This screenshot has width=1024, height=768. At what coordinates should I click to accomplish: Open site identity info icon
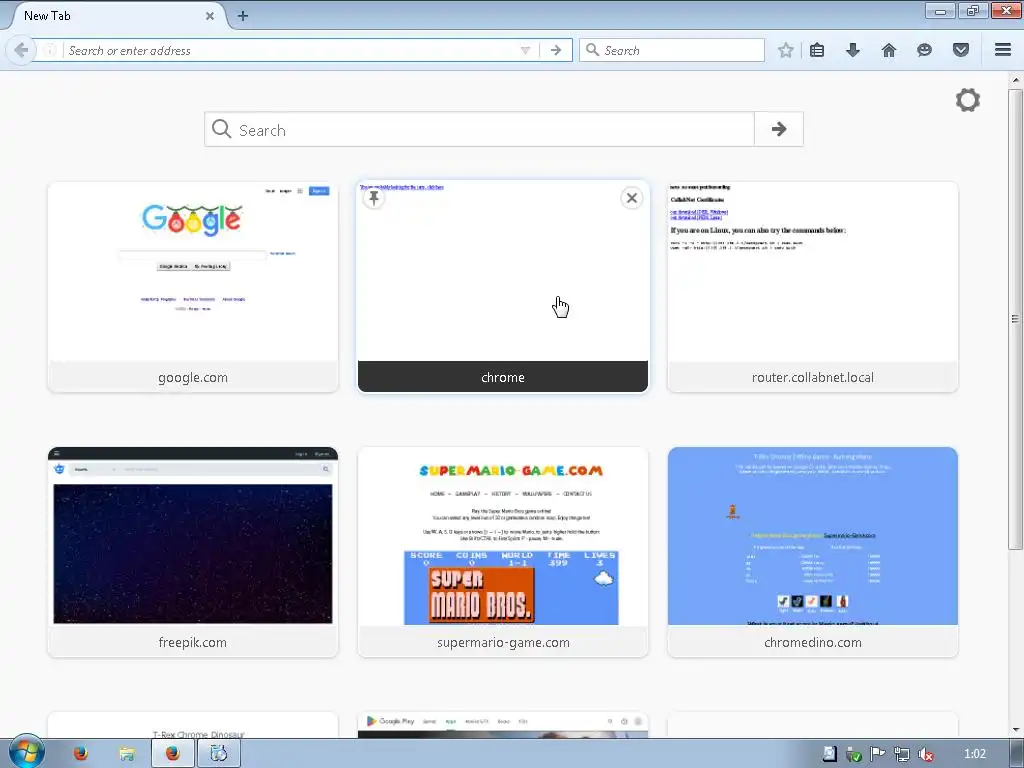[x=50, y=50]
